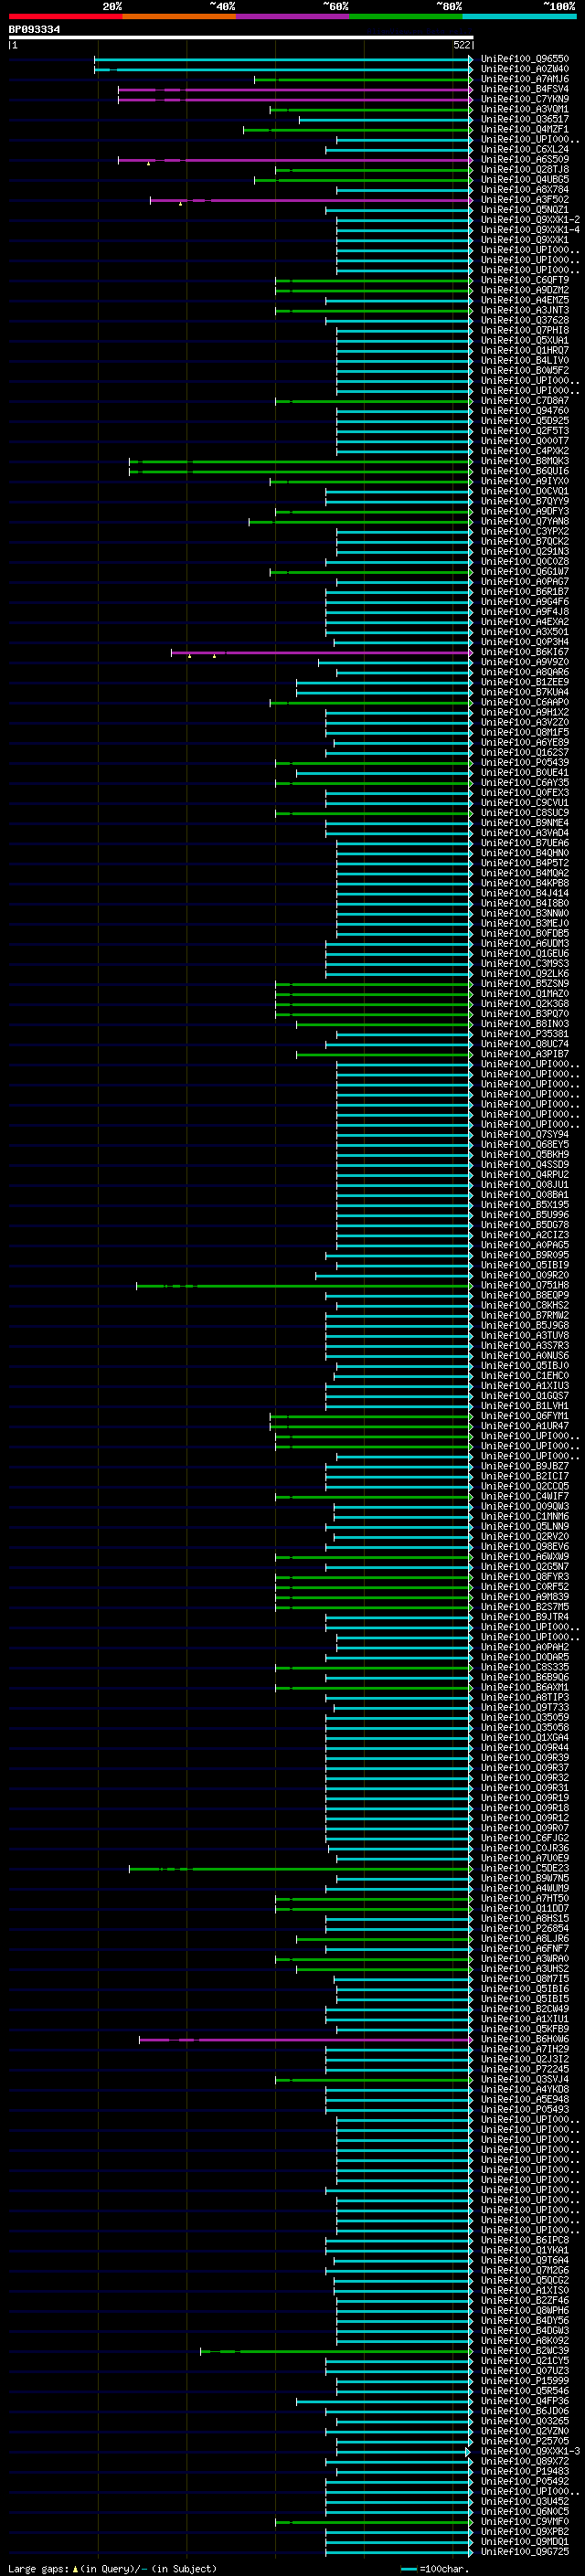Select hit label UniRef100_C8SUC9
The image size is (585, 2576).
pyautogui.click(x=524, y=813)
